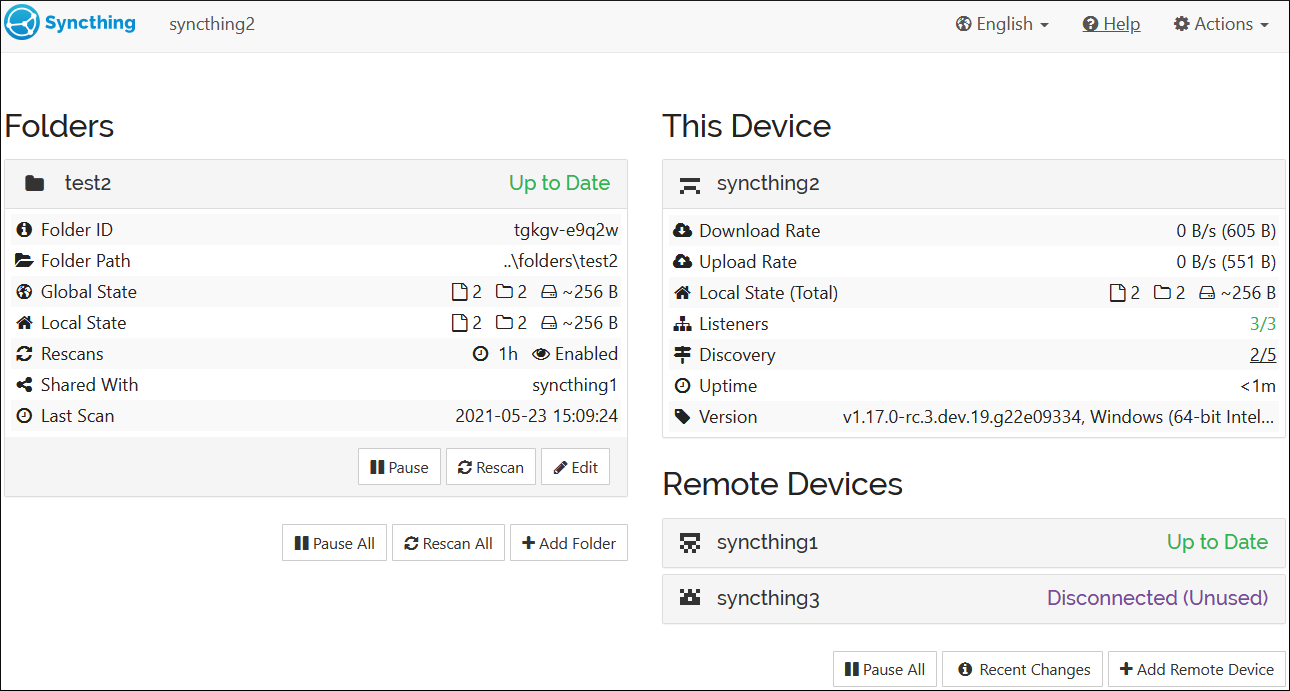This screenshot has height=691, width=1290.
Task: Click Pause All under Folders
Action: click(334, 543)
